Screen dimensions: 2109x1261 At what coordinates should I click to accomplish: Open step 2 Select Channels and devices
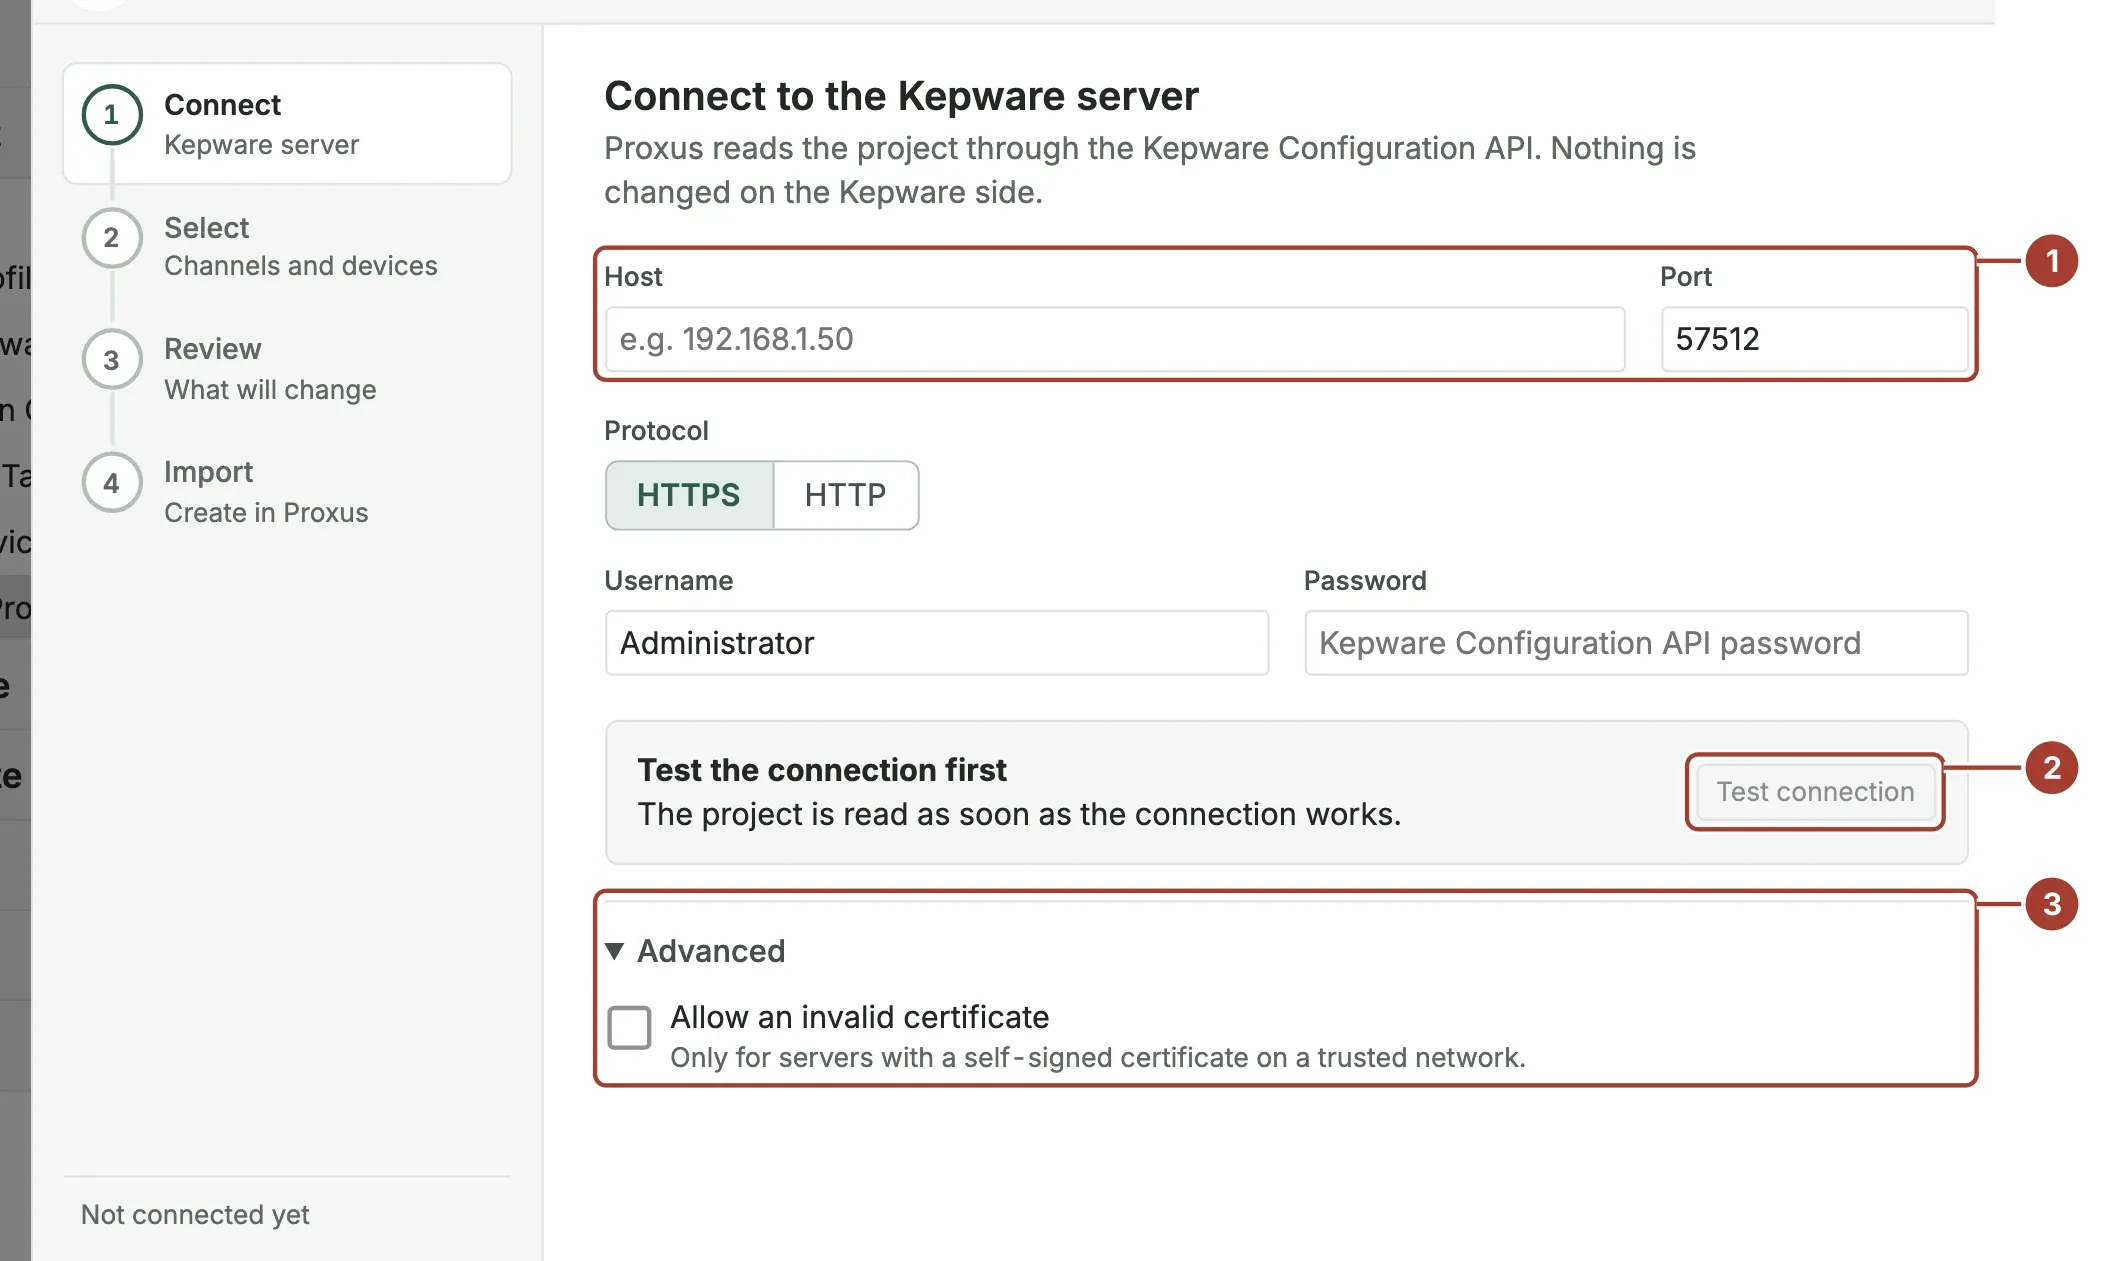pyautogui.click(x=287, y=246)
